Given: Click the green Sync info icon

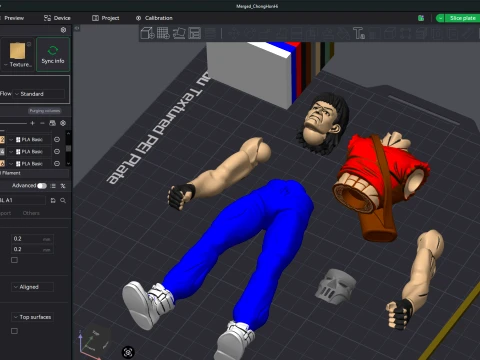Looking at the screenshot, I should [x=53, y=50].
